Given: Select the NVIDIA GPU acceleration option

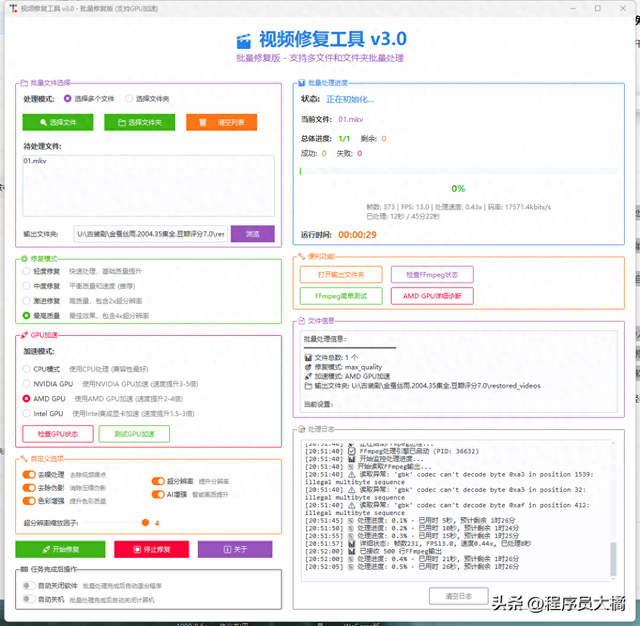Looking at the screenshot, I should coord(27,384).
